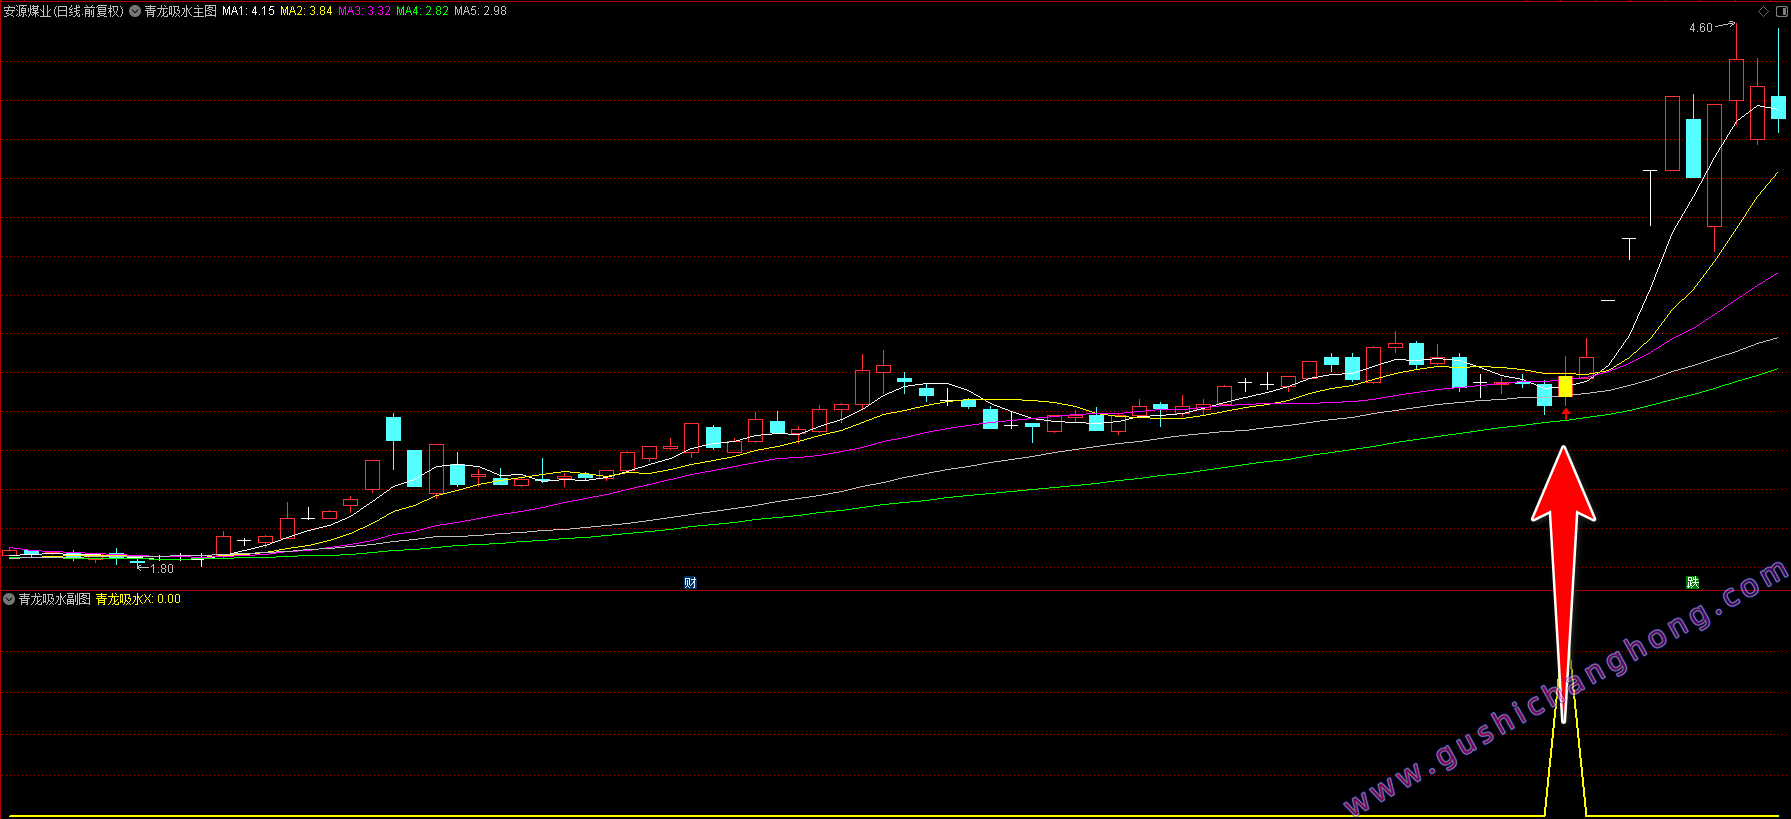Select the green MA4: 2.82 label
Image resolution: width=1791 pixels, height=819 pixels.
tap(422, 11)
